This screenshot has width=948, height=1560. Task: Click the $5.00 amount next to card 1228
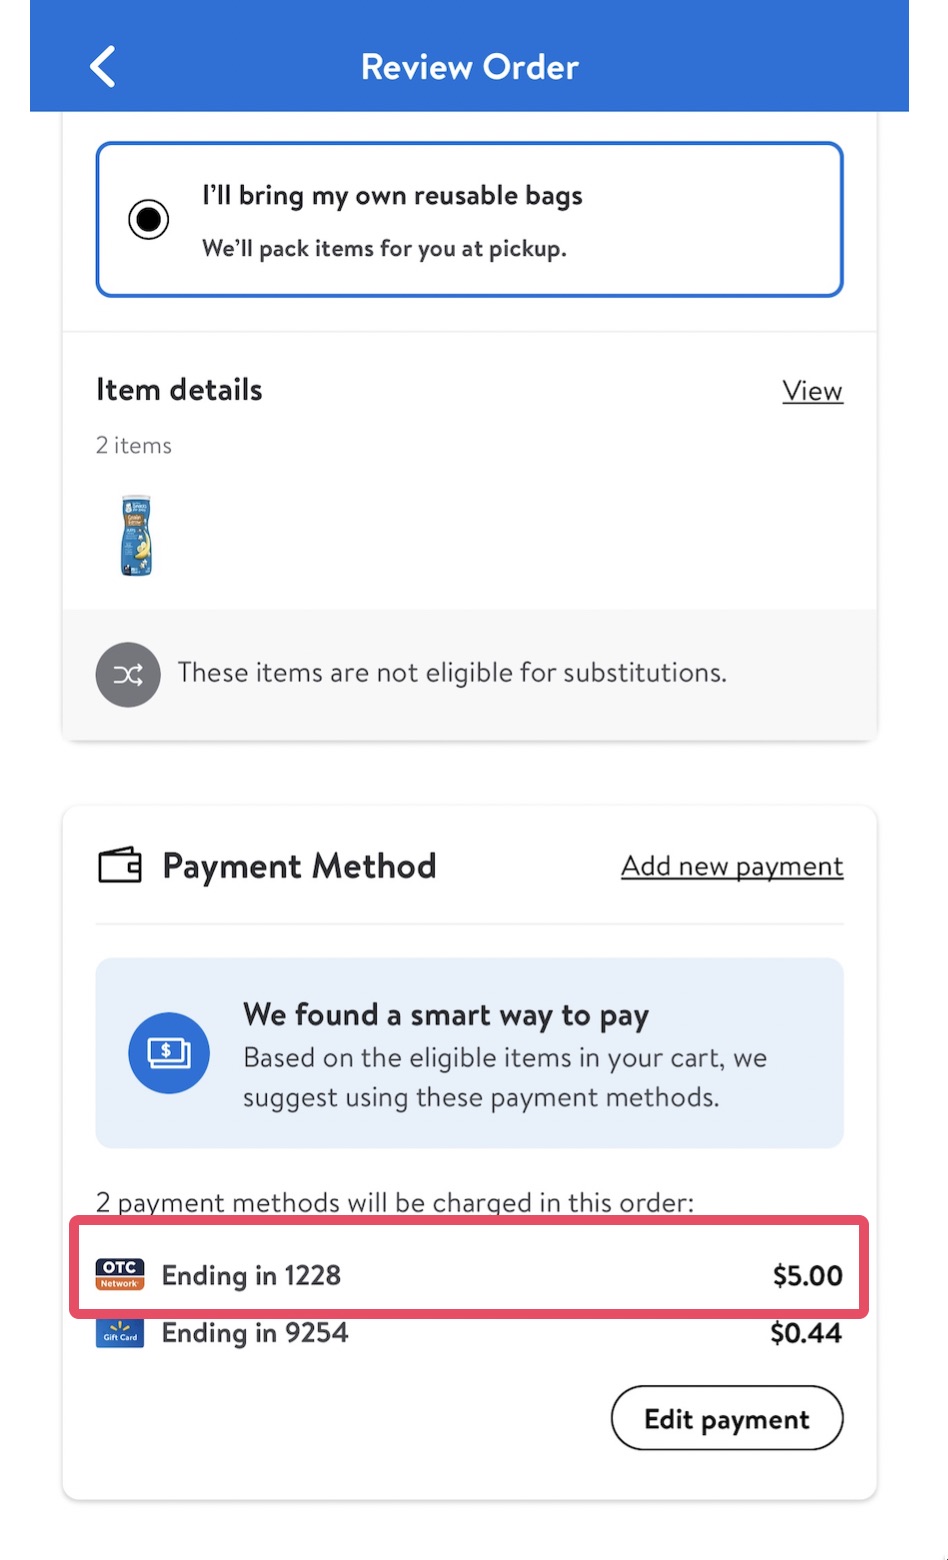pos(808,1275)
